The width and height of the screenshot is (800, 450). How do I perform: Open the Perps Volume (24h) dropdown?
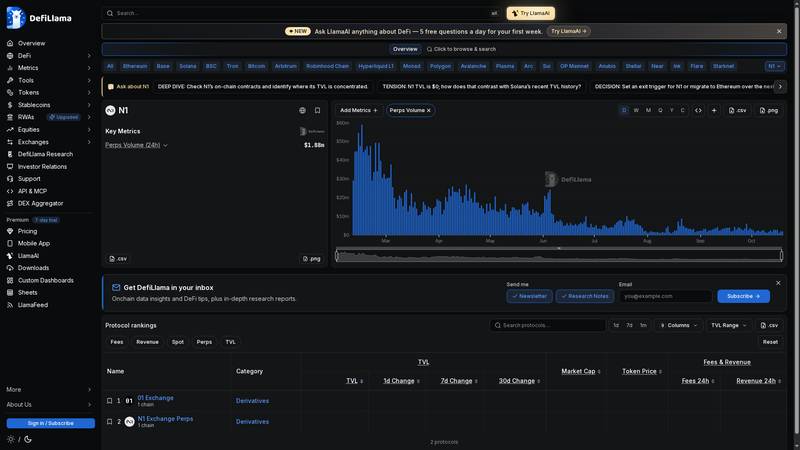136,145
